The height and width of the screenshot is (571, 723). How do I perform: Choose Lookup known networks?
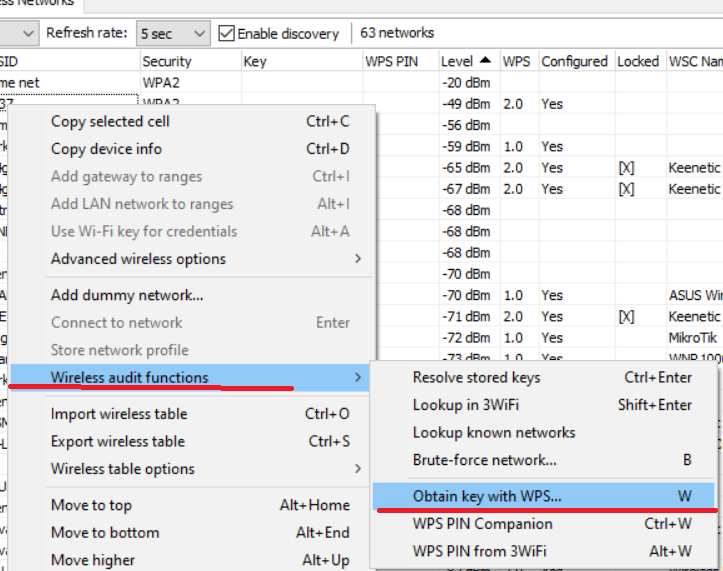click(x=494, y=433)
